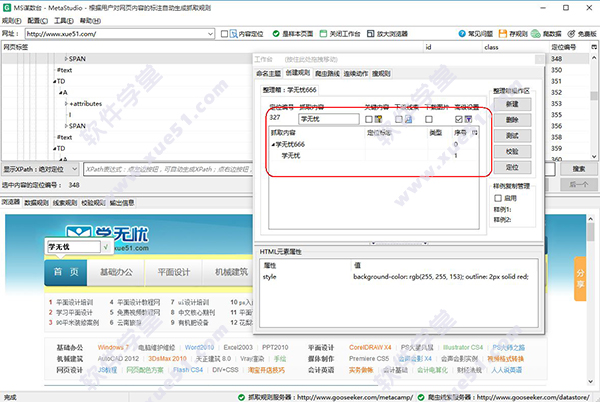
Task: Switch to the 线索规则 bottom tab
Action: pos(65,203)
